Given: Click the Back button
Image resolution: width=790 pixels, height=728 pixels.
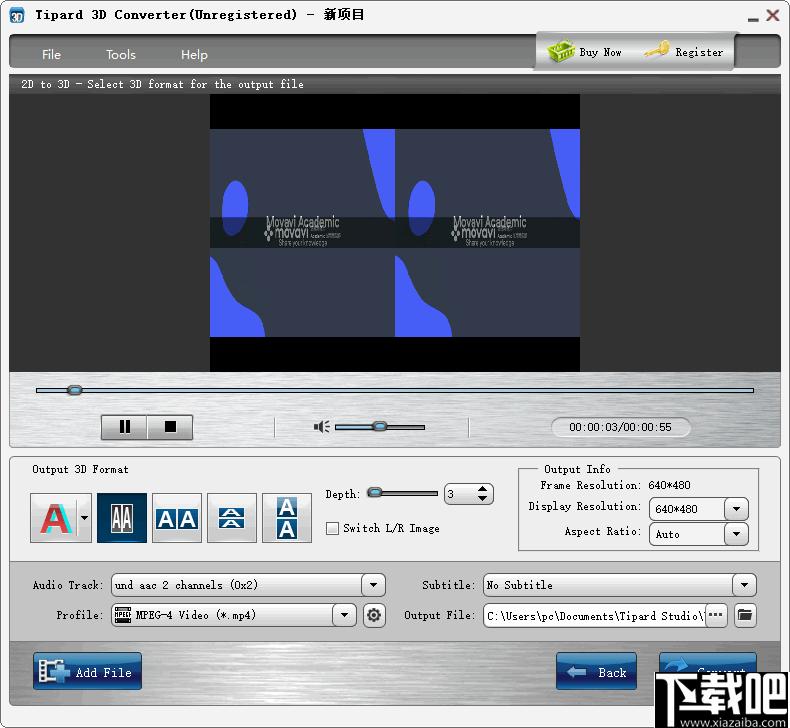Looking at the screenshot, I should point(596,672).
